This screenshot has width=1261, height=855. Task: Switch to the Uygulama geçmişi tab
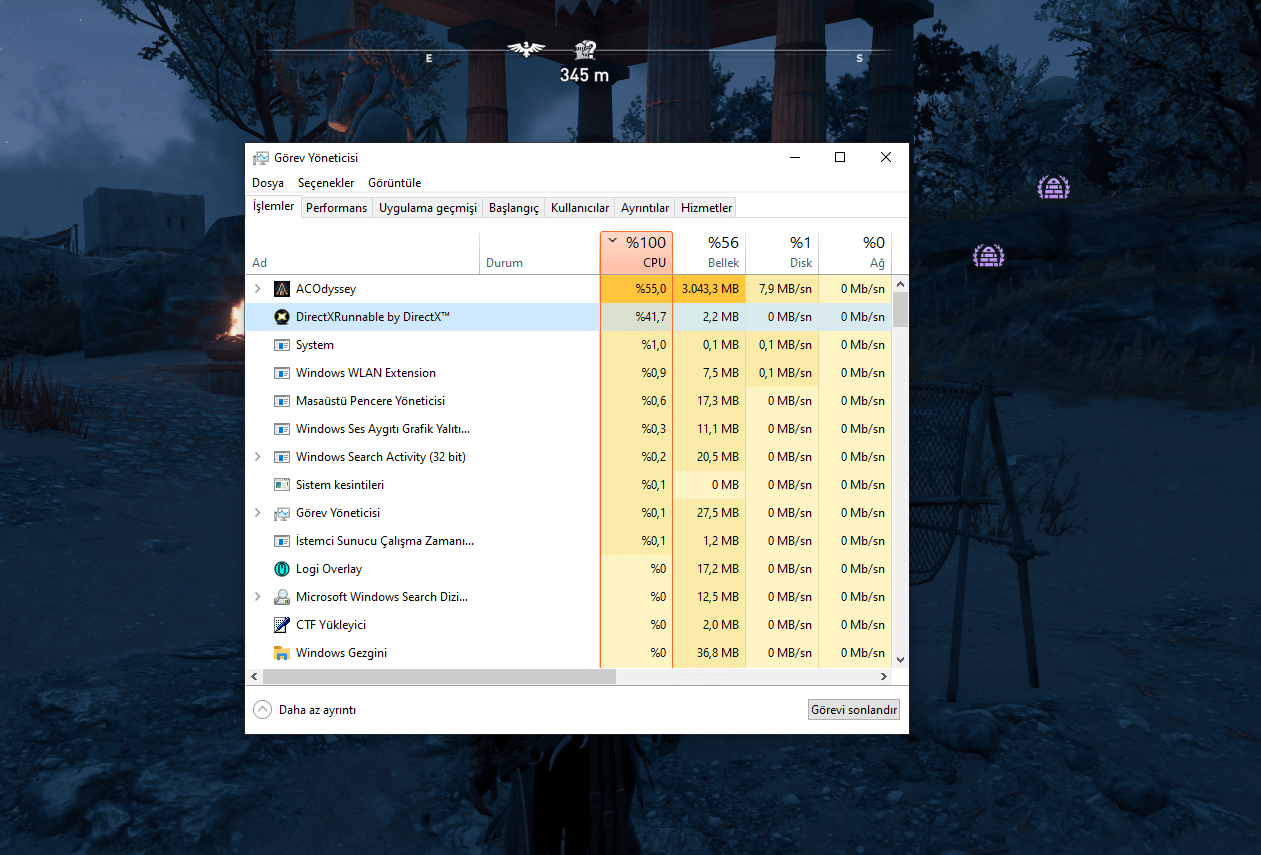coord(428,208)
